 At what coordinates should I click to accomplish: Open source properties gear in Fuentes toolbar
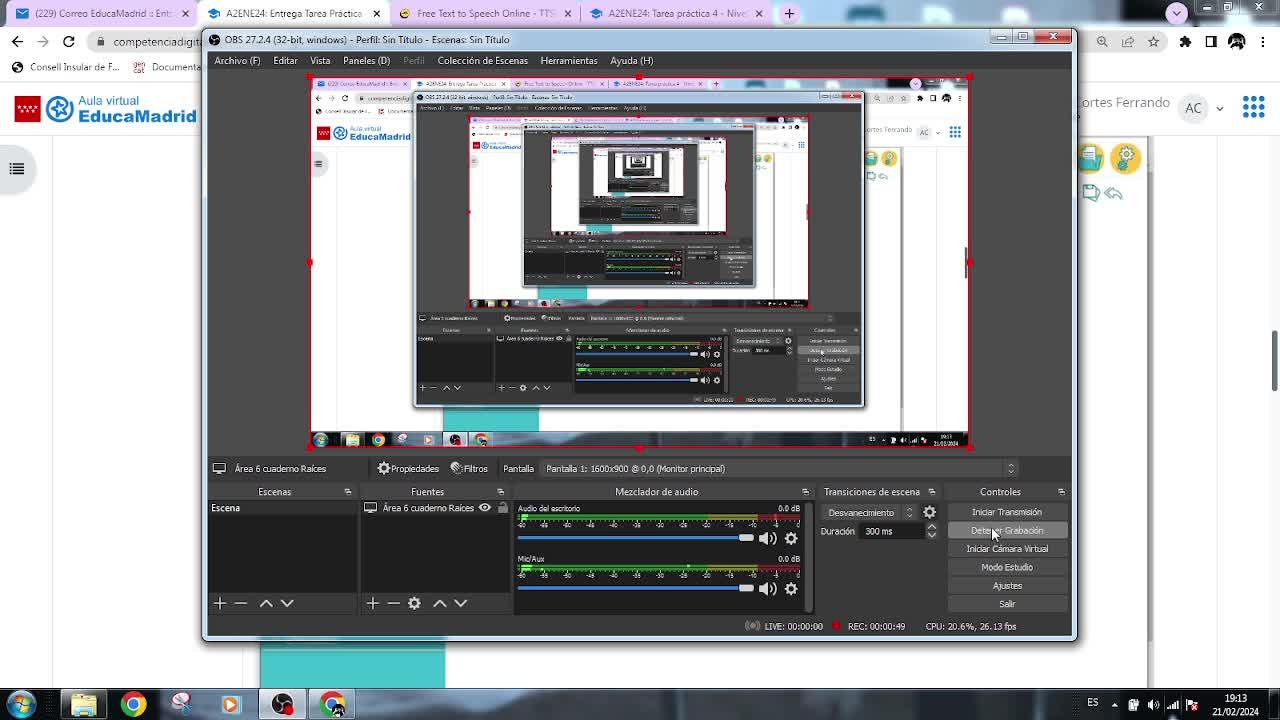[x=414, y=603]
